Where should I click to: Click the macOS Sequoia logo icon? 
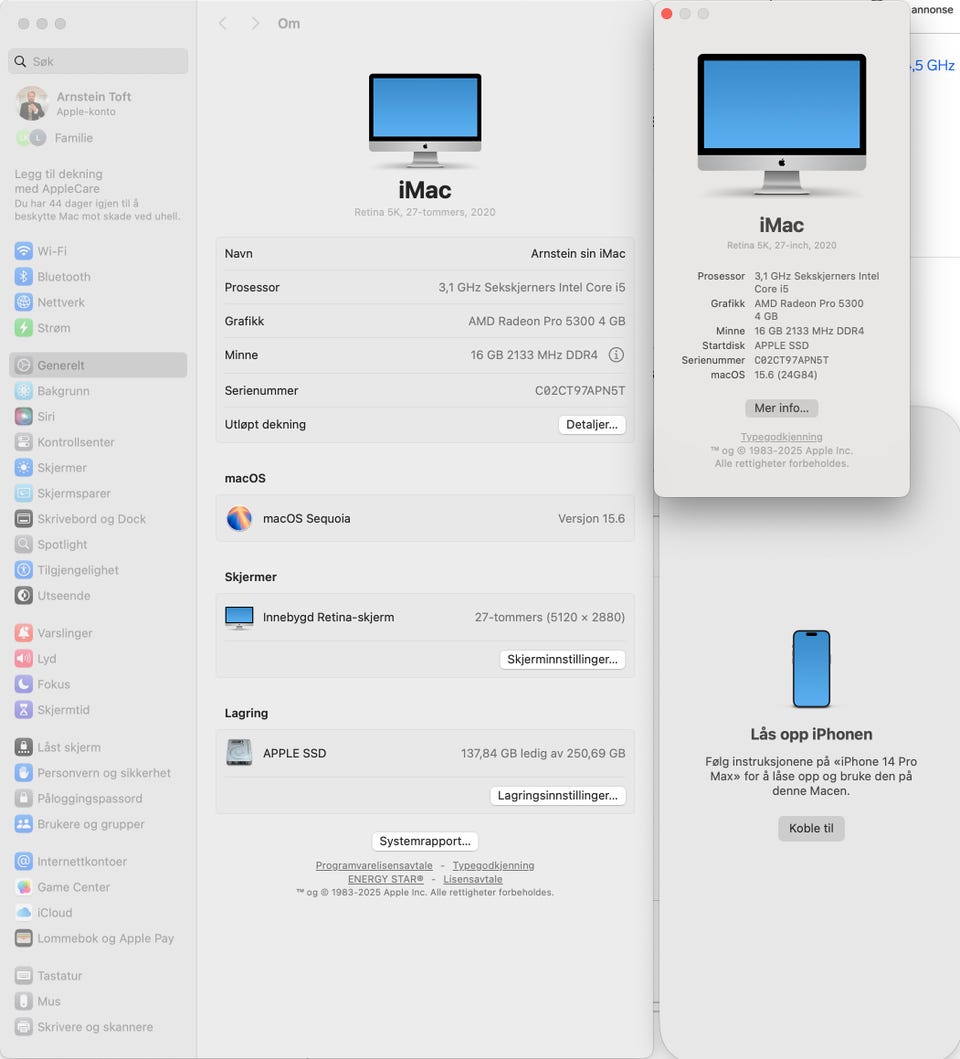click(239, 519)
